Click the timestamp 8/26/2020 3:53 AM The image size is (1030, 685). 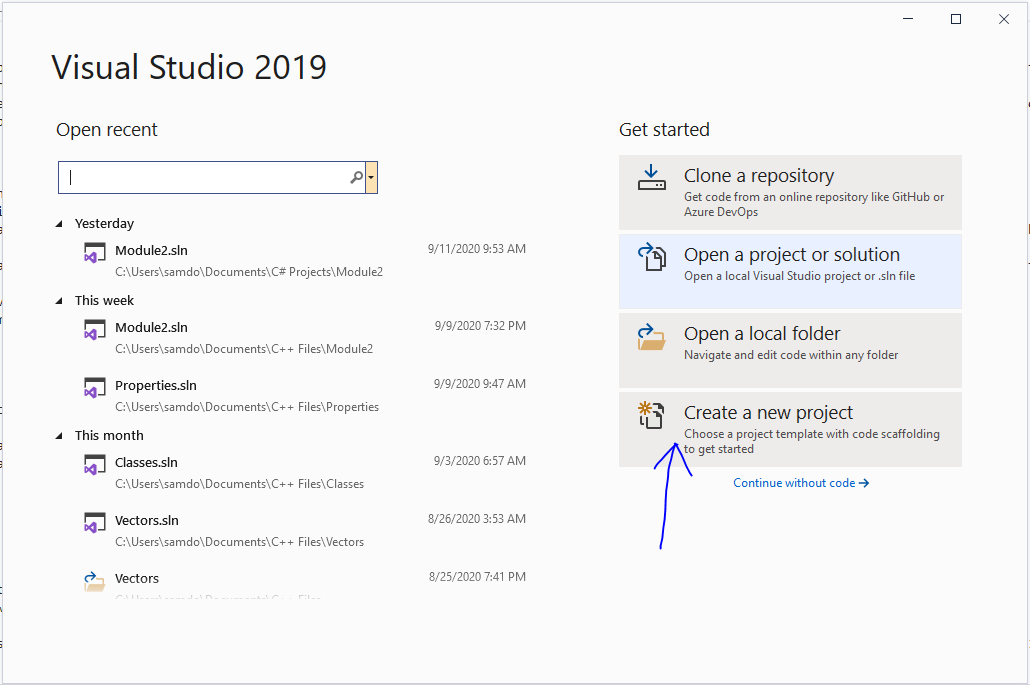coord(477,519)
